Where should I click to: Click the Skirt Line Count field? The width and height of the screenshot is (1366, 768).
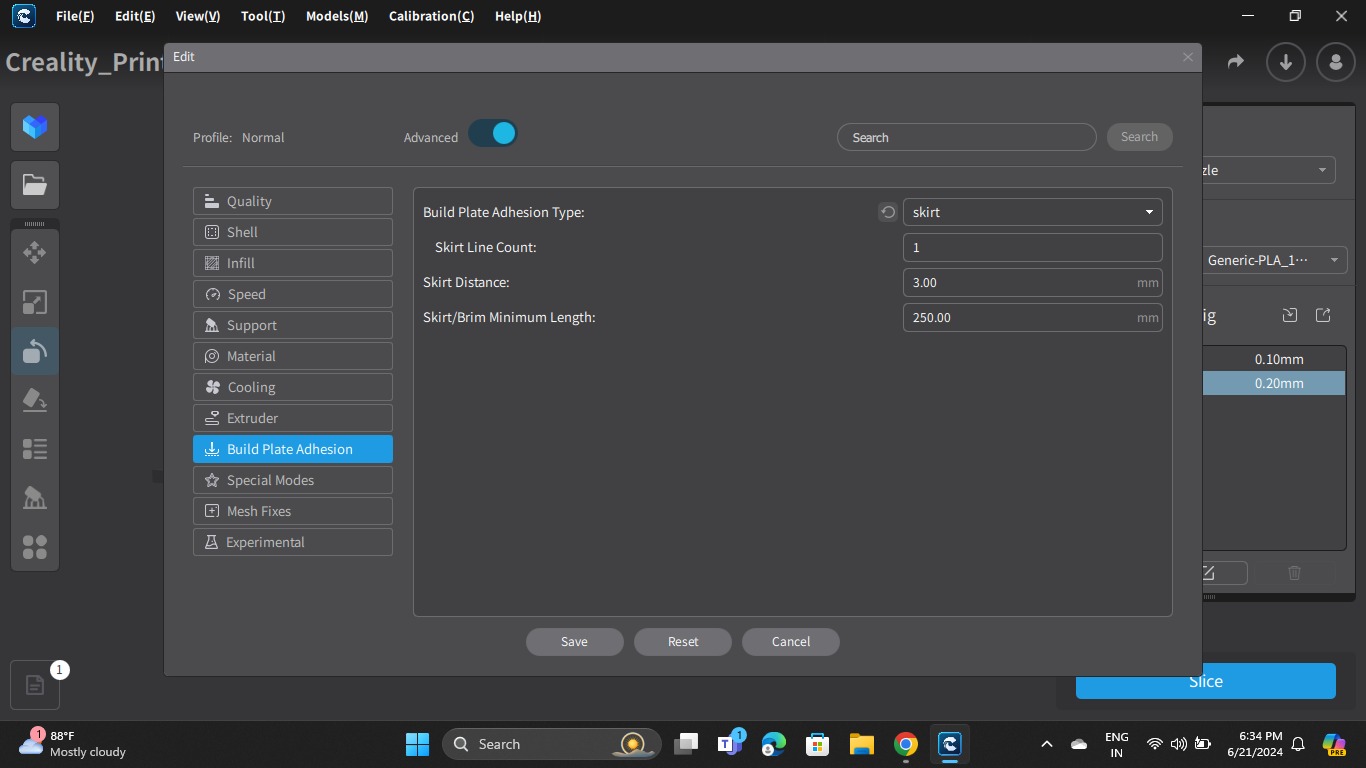[1032, 247]
